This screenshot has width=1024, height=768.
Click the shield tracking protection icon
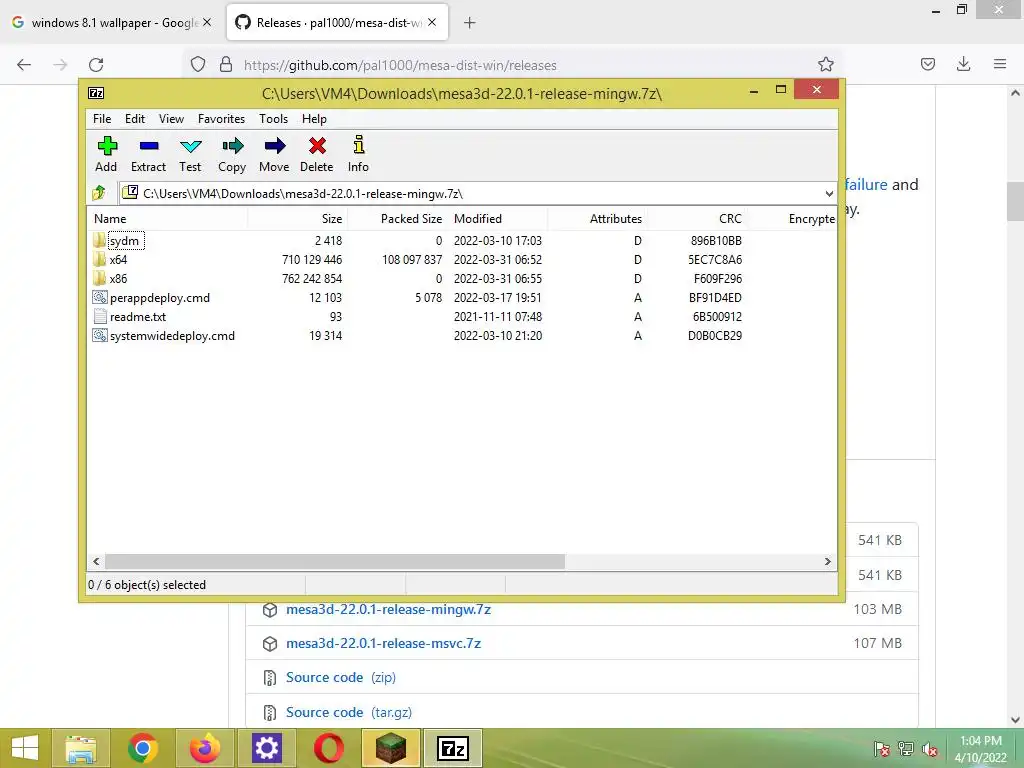point(198,64)
